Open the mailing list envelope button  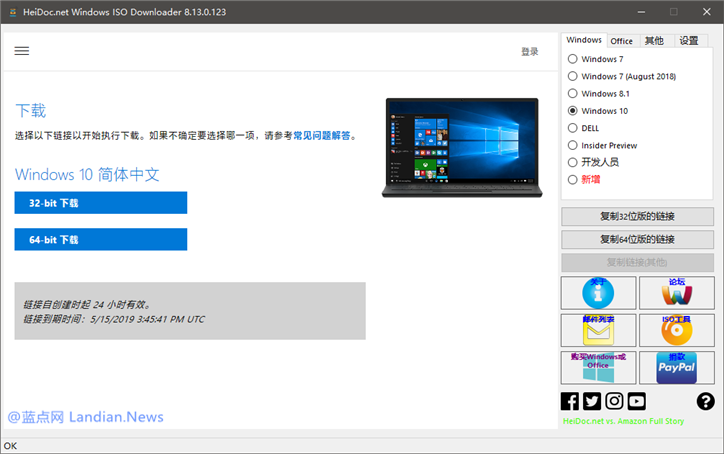pos(598,330)
